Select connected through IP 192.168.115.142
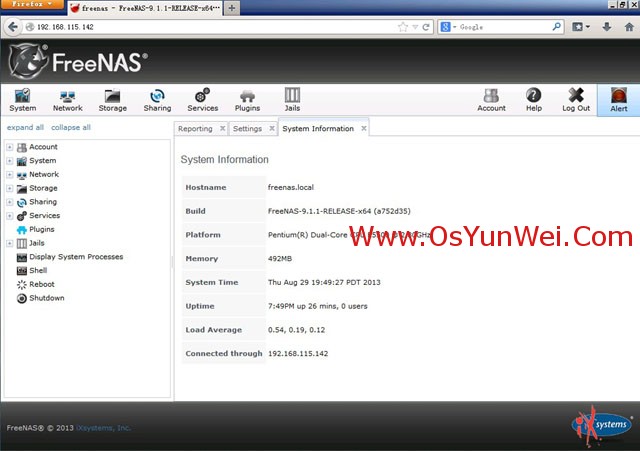Viewport: 640px width, 451px height. point(298,353)
